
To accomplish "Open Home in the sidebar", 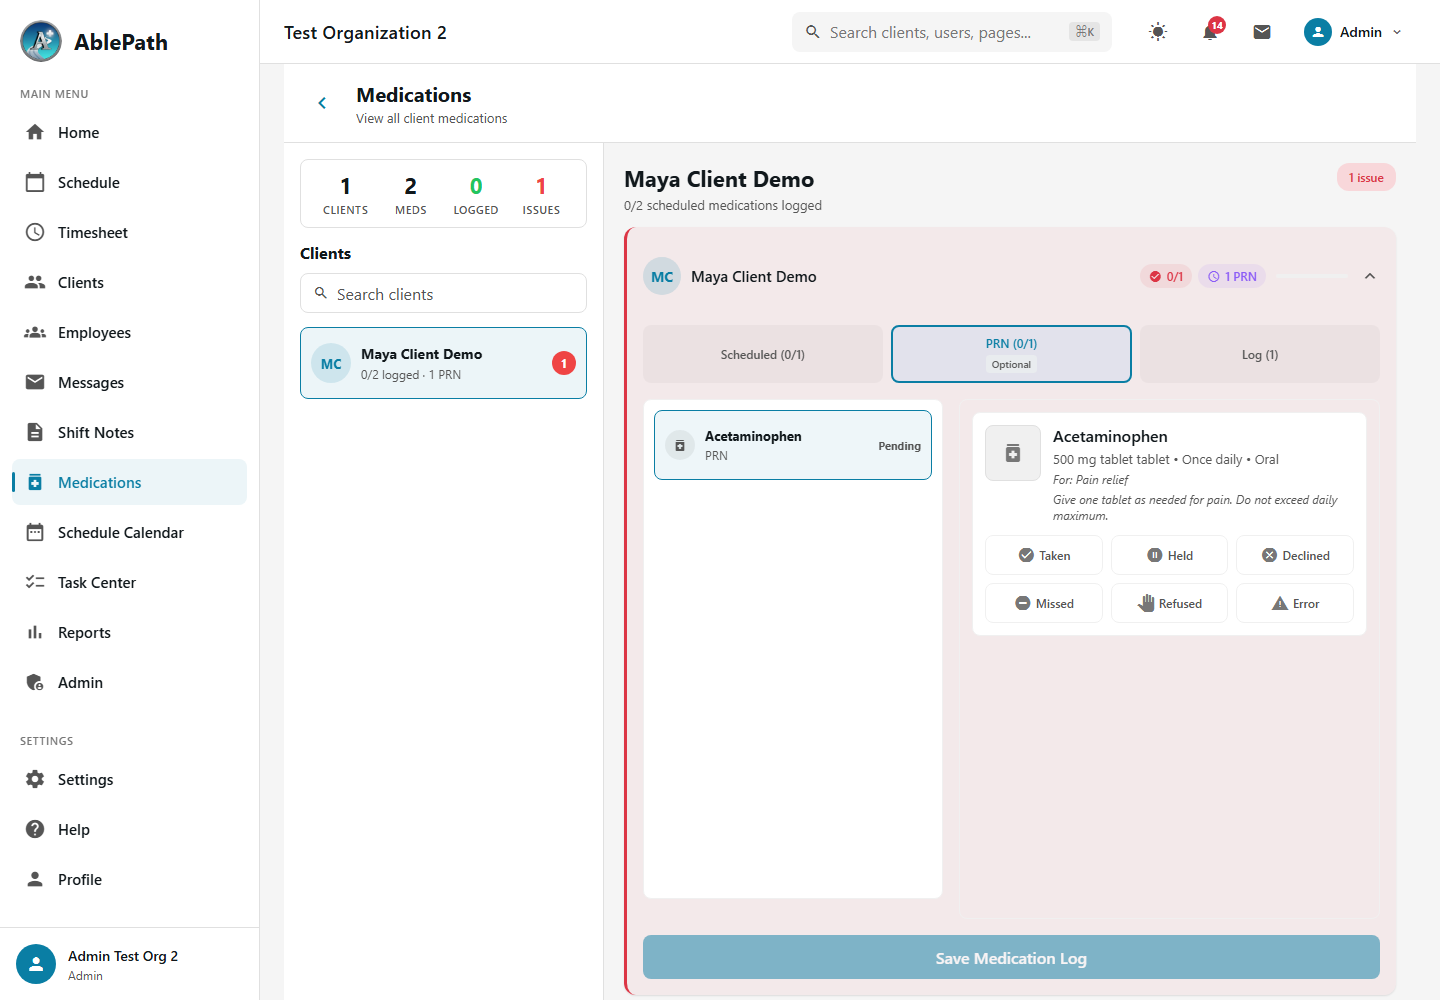I will [x=129, y=132].
